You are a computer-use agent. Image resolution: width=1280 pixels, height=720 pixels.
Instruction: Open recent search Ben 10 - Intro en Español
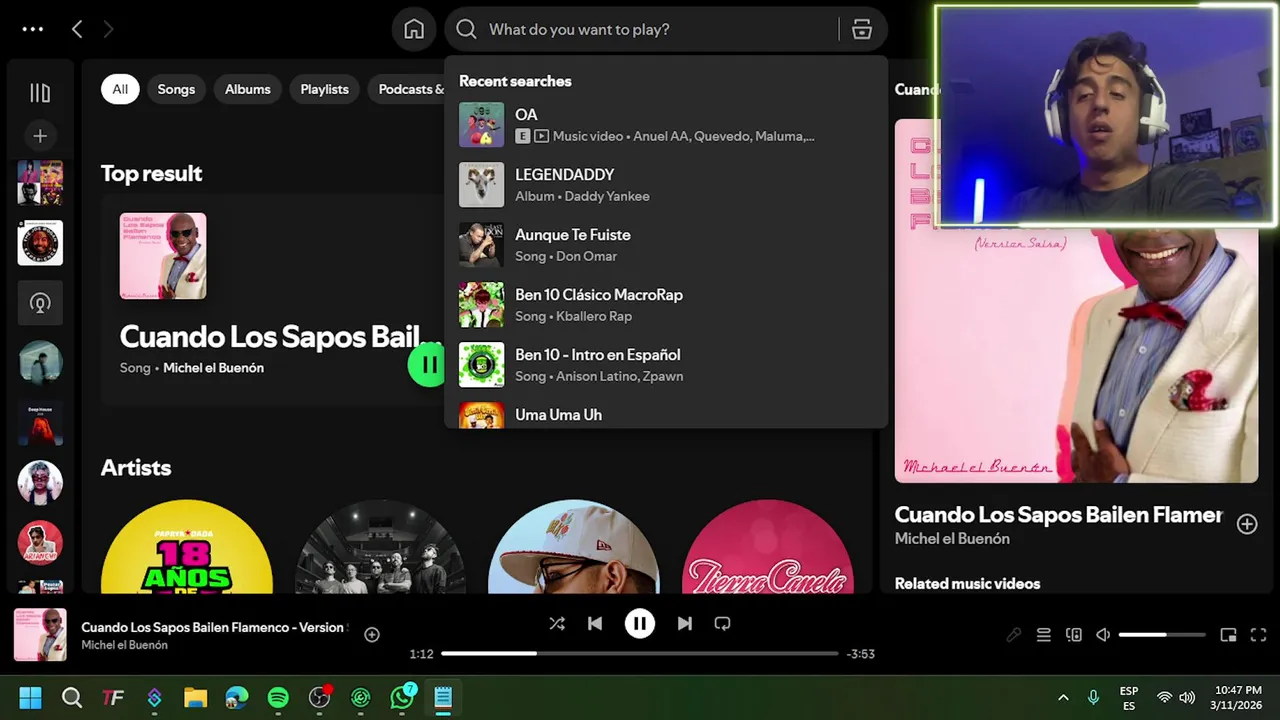coord(665,365)
